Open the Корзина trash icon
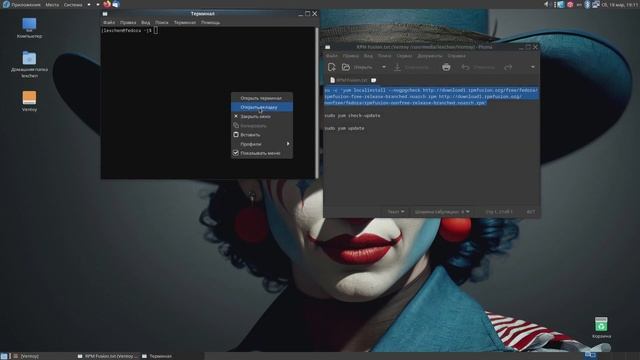The height and width of the screenshot is (360, 640). point(601,328)
